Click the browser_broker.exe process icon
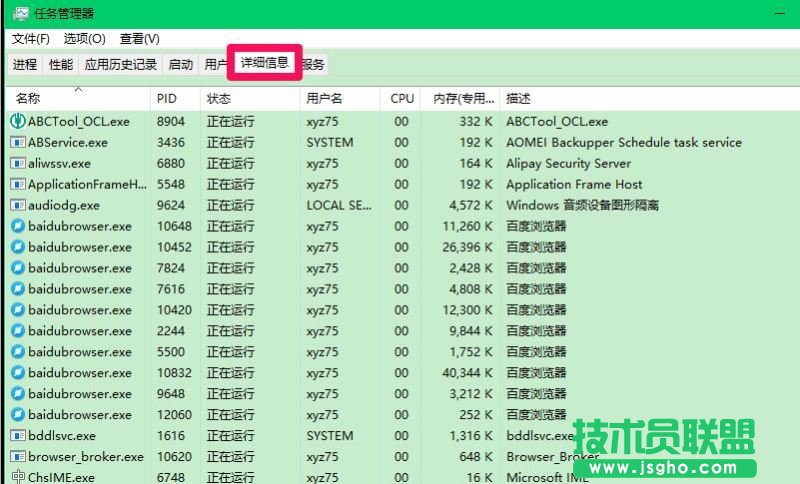Screen dimensions: 800x484 [18, 456]
